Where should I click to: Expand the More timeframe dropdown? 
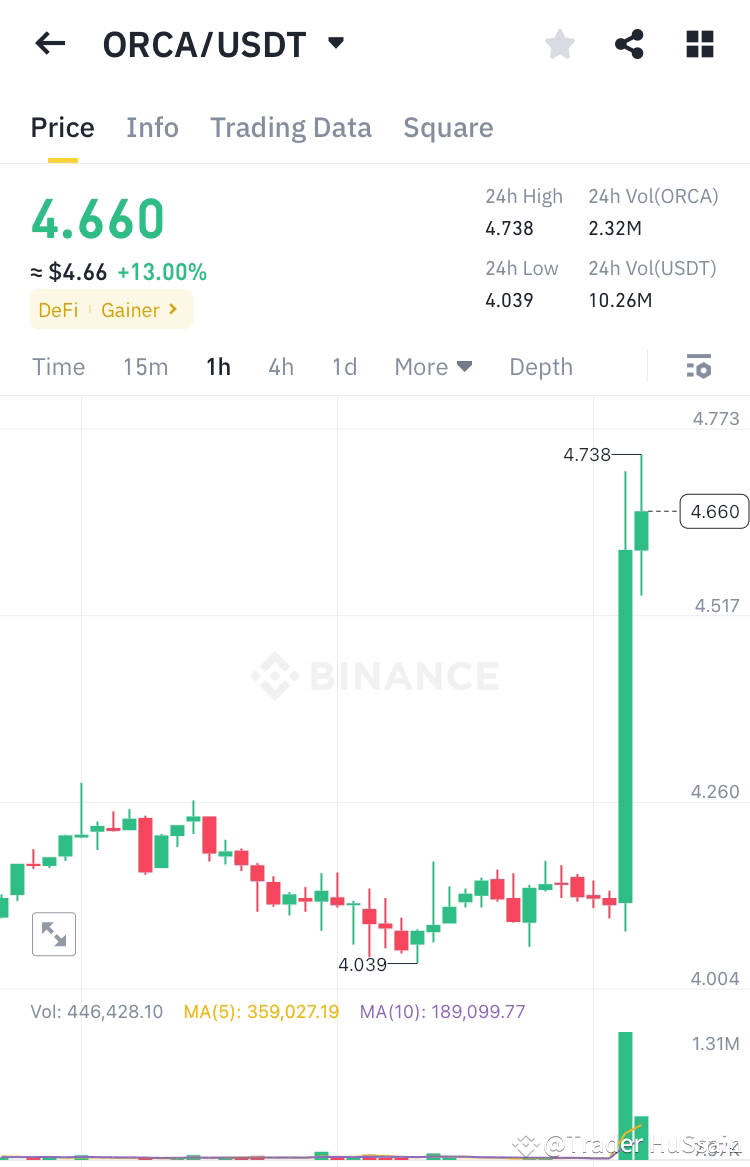click(x=432, y=366)
